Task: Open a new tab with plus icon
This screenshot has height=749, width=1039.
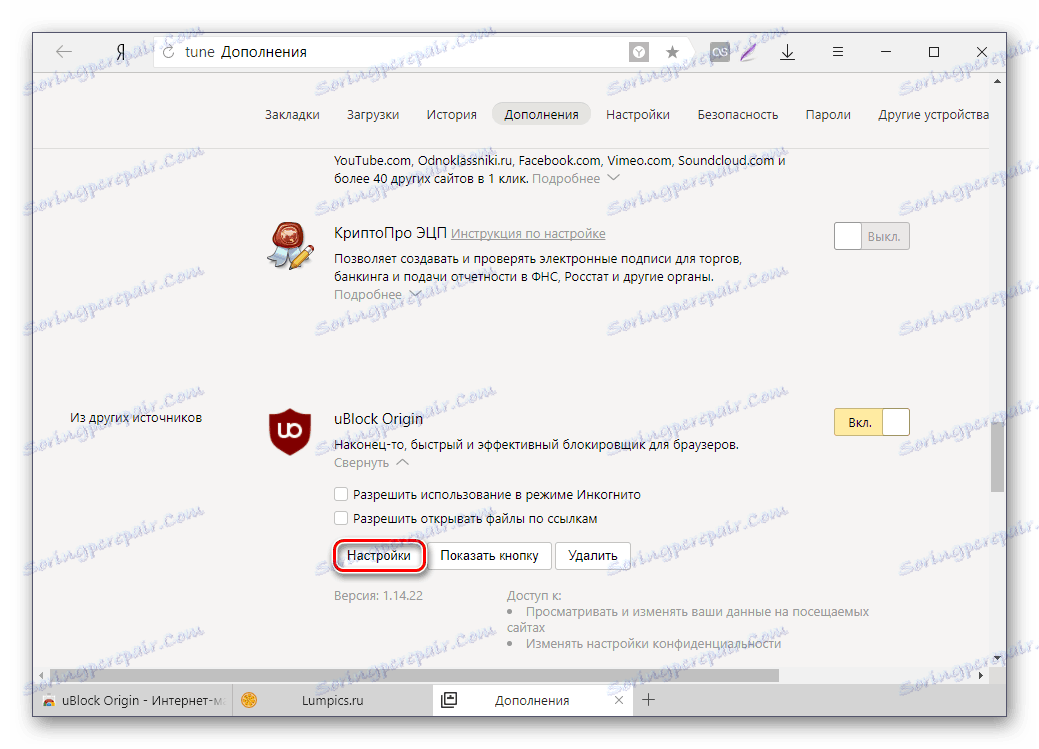Action: tap(649, 700)
